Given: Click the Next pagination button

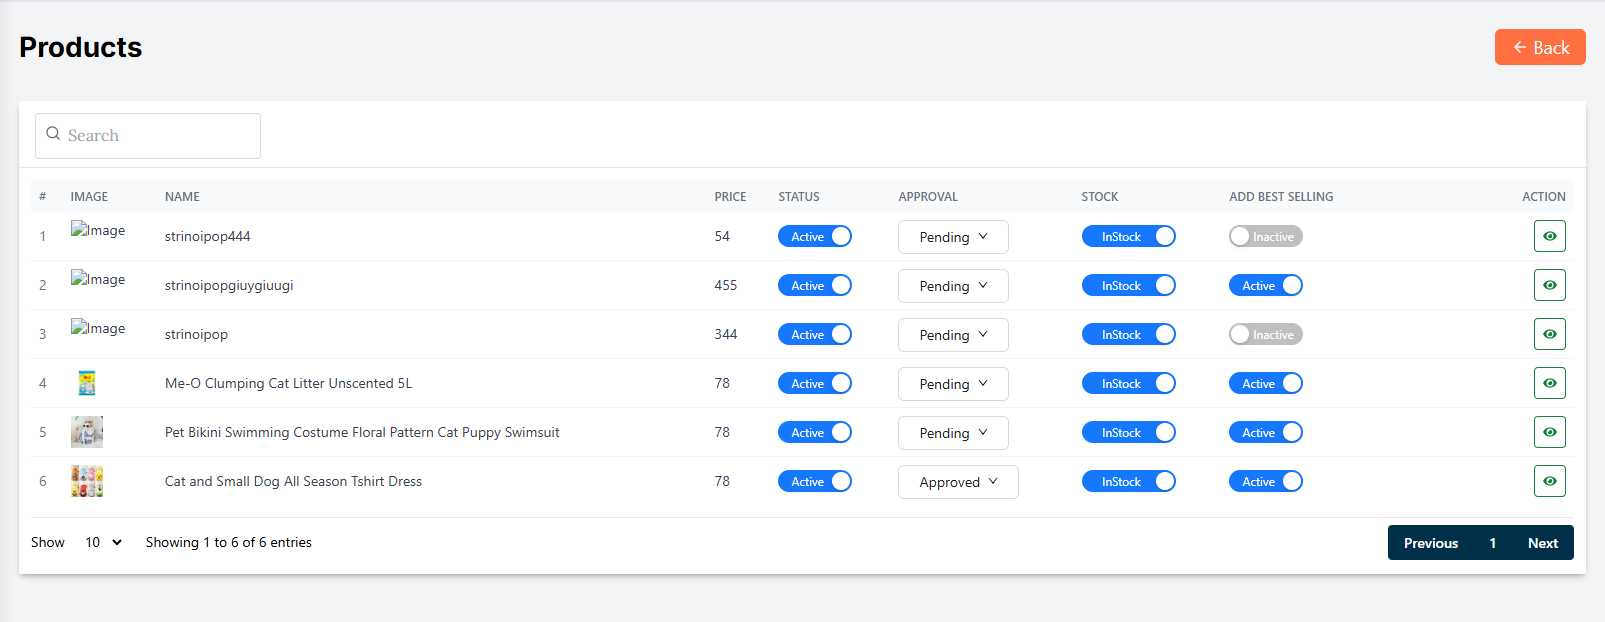Looking at the screenshot, I should [1542, 543].
